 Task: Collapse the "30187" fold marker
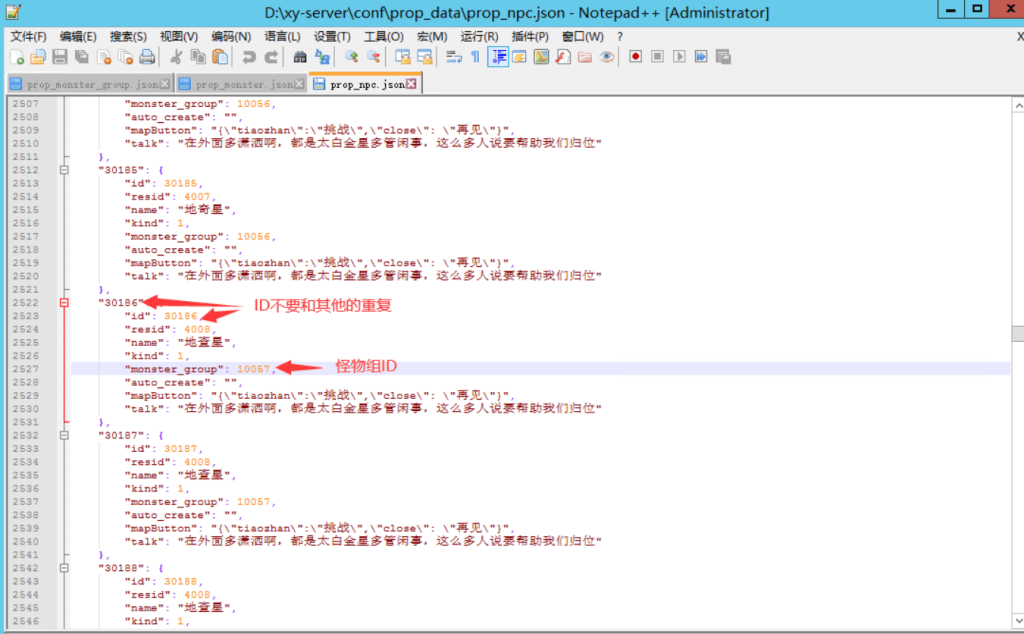click(64, 435)
